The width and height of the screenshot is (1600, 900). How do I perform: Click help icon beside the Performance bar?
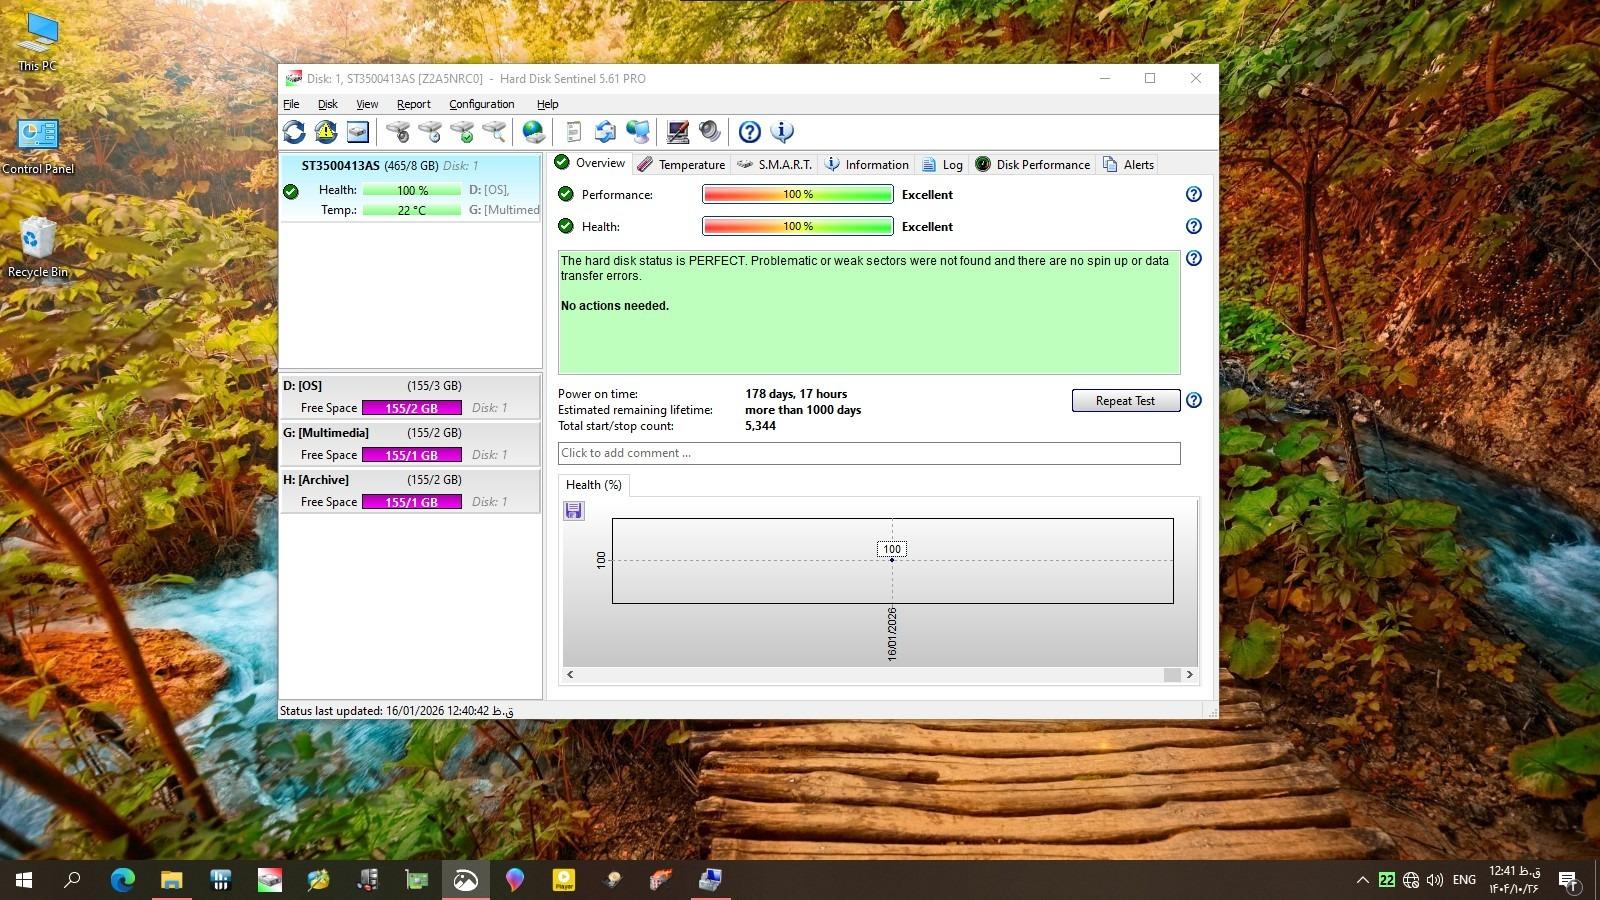click(x=1193, y=195)
